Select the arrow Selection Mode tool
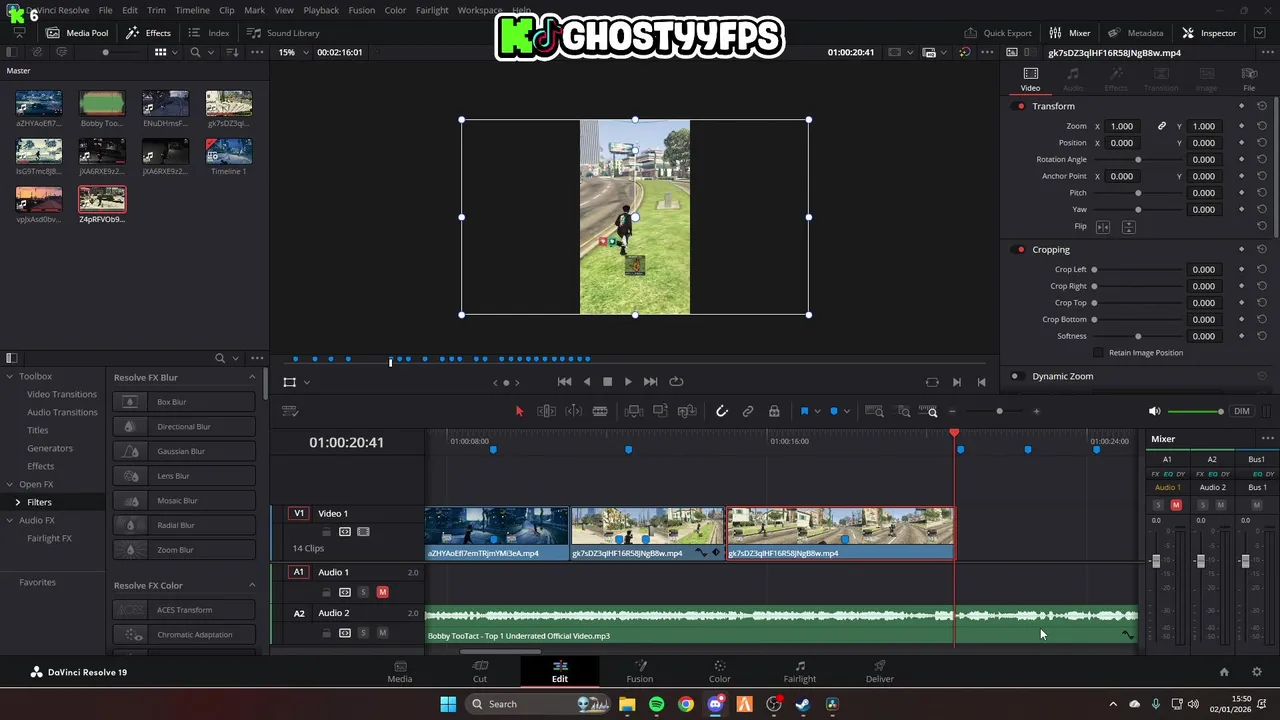The height and width of the screenshot is (720, 1280). (519, 411)
